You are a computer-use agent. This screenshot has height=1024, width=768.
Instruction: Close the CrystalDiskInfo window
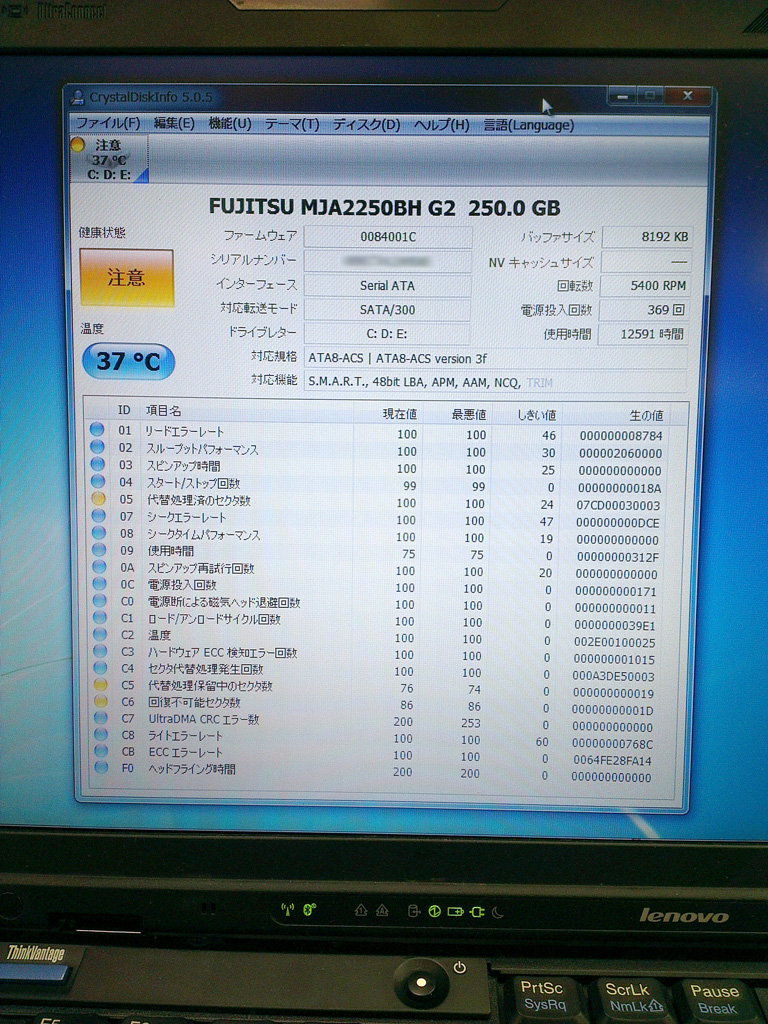pos(688,96)
